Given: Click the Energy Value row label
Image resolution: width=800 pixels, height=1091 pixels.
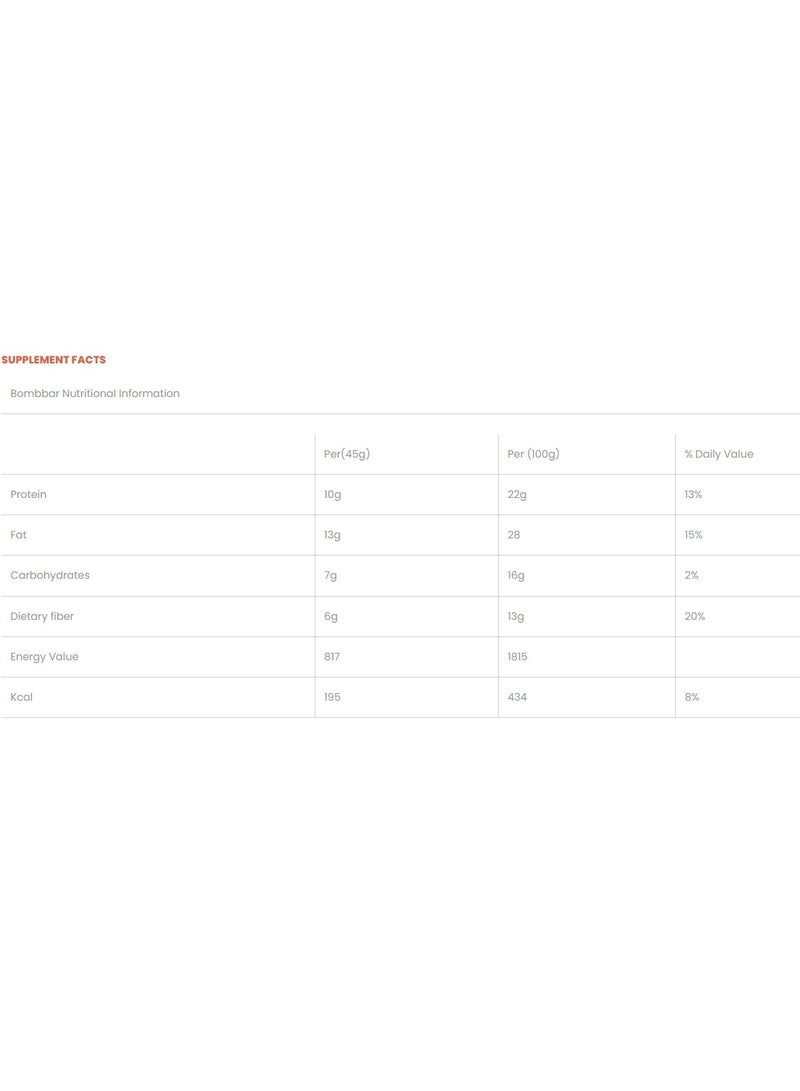Looking at the screenshot, I should [44, 657].
